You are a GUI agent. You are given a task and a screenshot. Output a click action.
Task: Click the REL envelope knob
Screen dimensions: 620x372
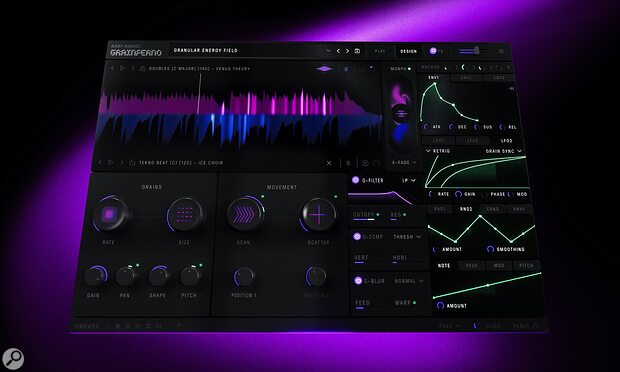tap(502, 127)
